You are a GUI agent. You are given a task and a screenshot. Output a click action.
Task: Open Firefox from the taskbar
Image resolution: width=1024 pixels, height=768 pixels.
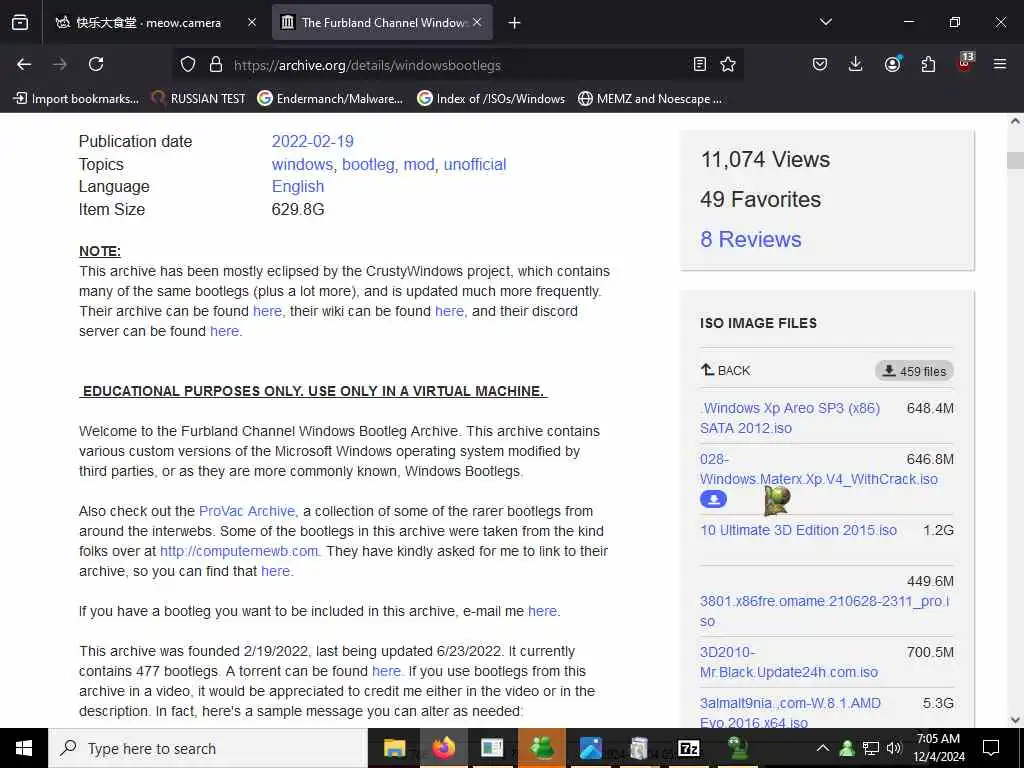pos(443,748)
